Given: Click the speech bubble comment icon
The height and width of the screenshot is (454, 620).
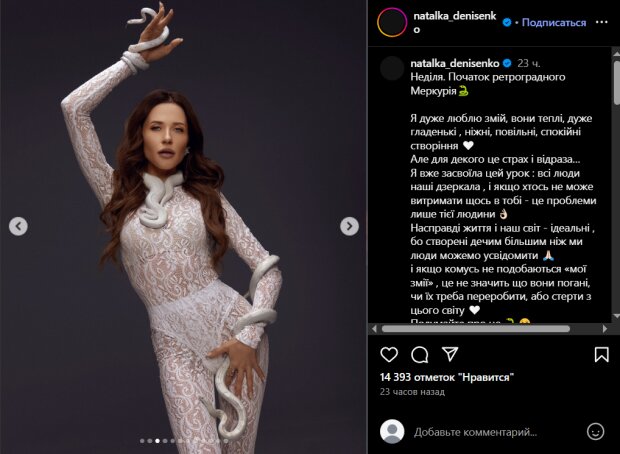Looking at the screenshot, I should [x=420, y=354].
